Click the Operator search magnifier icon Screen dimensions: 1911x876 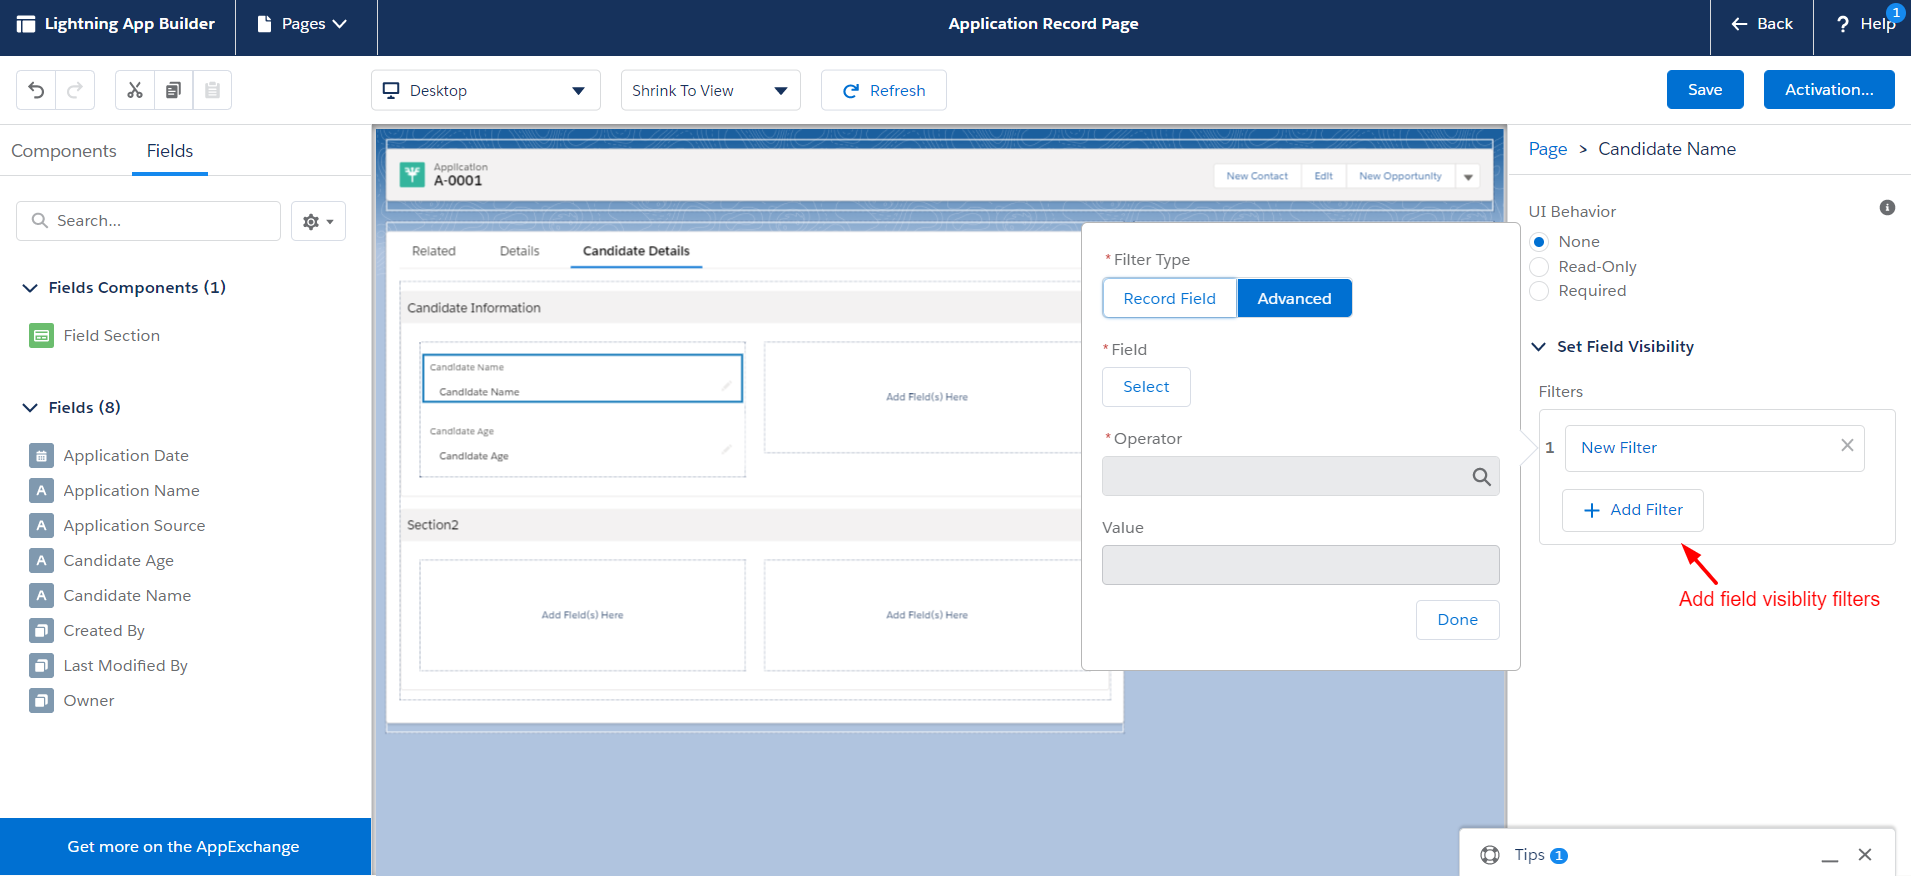pos(1481,477)
